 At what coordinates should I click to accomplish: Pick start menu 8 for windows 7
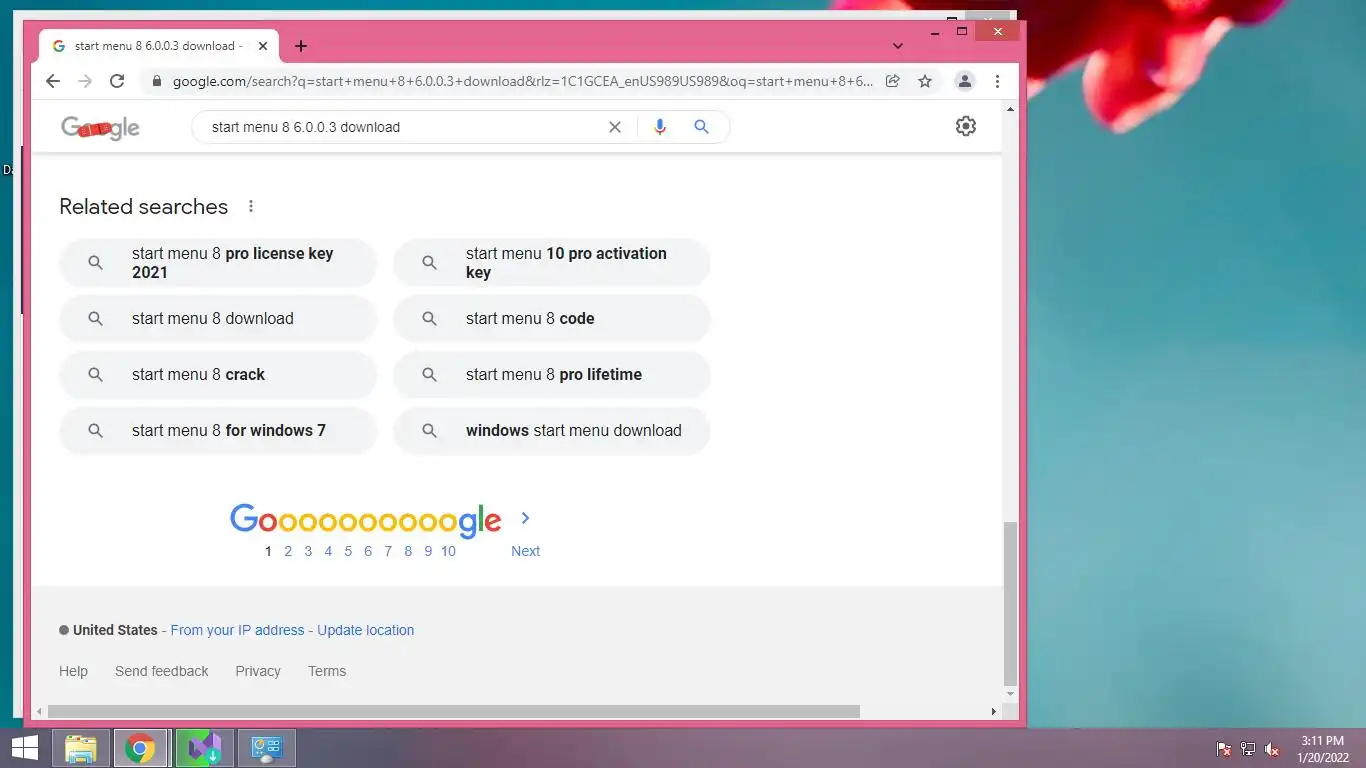click(x=218, y=431)
